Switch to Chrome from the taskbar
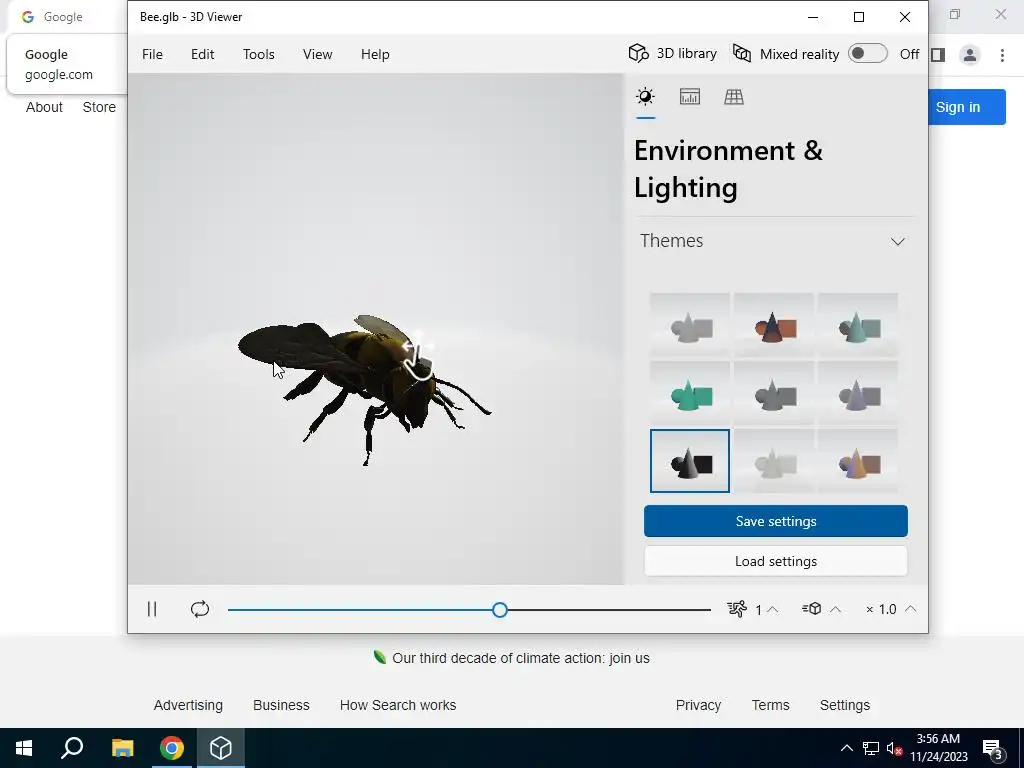Screen dimensions: 1024x768 point(172,748)
